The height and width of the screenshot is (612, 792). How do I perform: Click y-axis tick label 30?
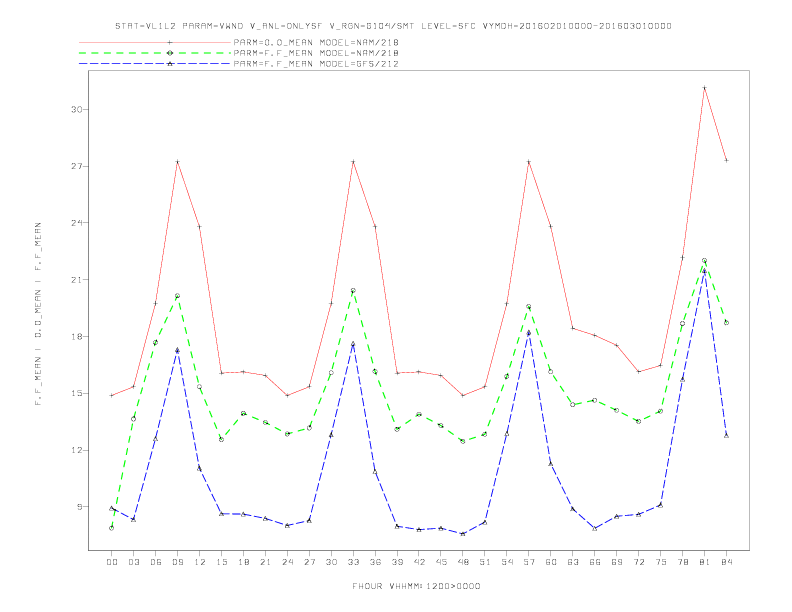click(76, 109)
